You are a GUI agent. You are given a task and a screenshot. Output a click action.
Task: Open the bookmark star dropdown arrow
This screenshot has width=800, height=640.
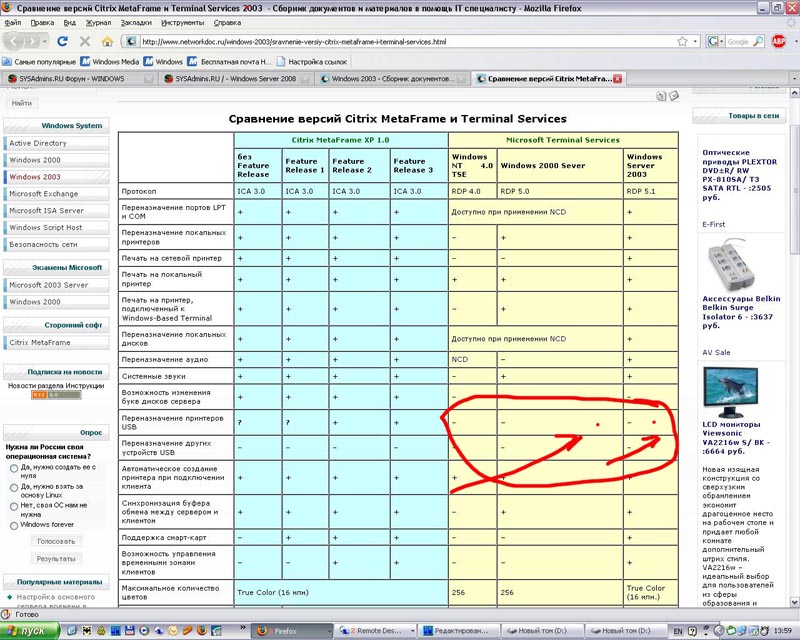[695, 41]
